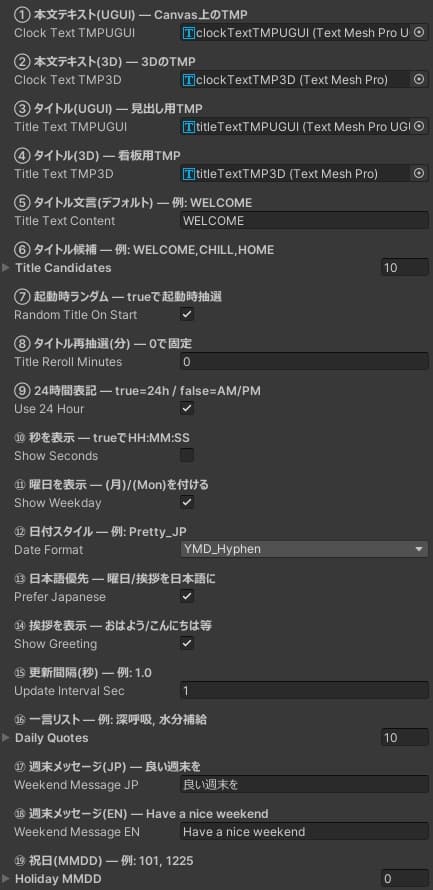Viewport: 433px width, 890px height.
Task: Click the Title Reroll Minutes field
Action: coord(304,362)
